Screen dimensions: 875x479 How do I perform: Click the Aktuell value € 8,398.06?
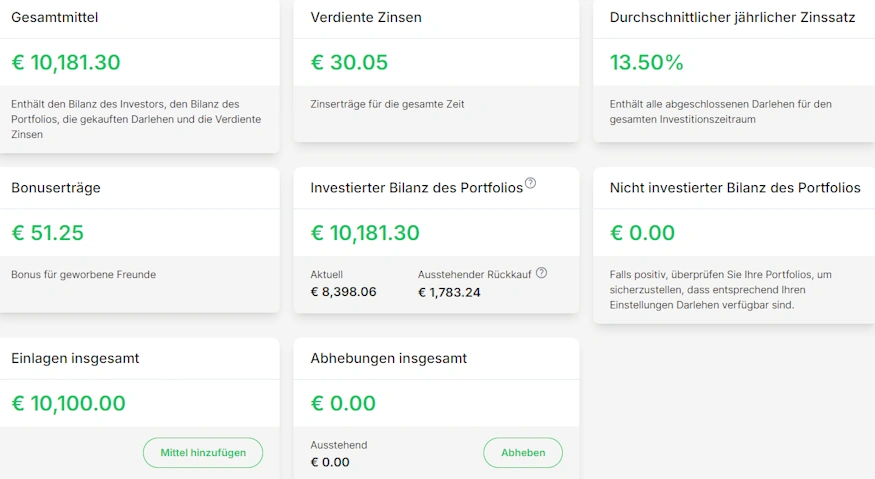point(343,292)
